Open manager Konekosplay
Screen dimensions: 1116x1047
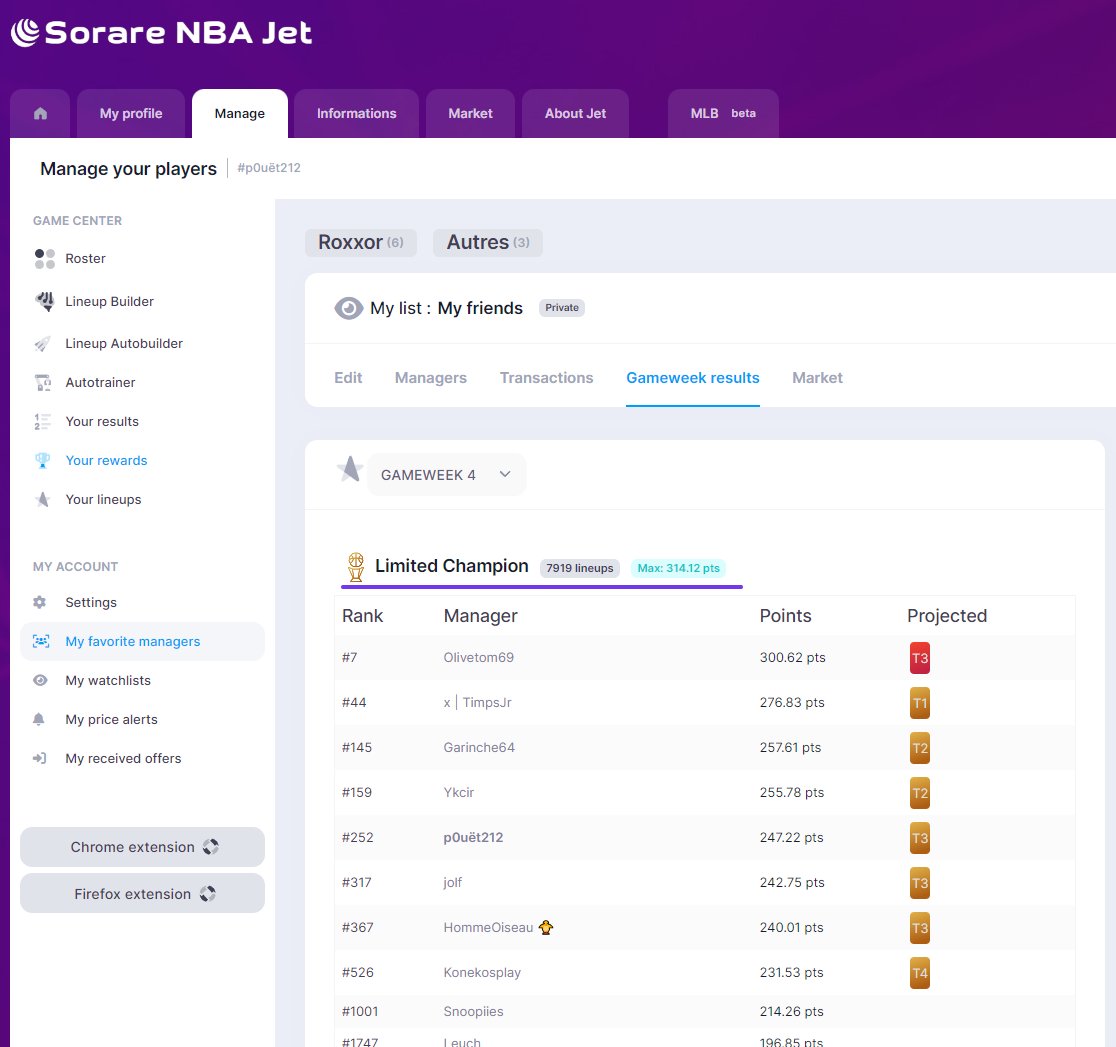[482, 972]
